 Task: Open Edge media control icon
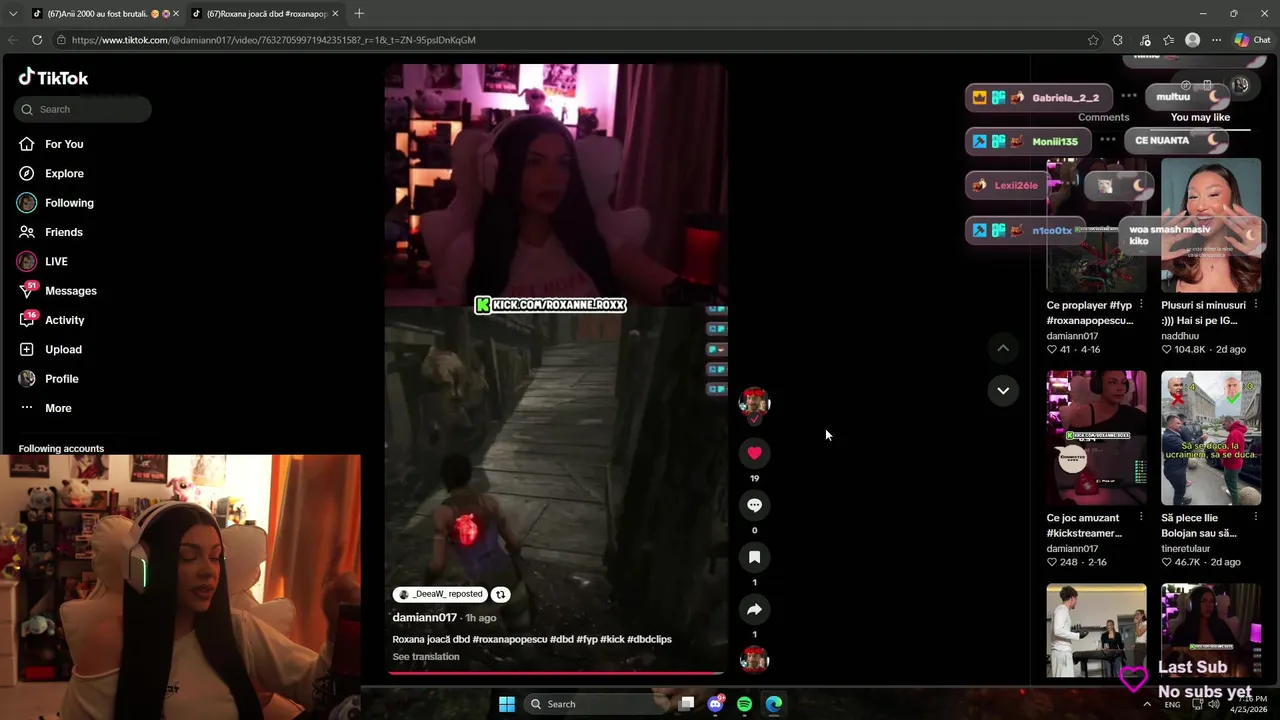click(x=1145, y=40)
